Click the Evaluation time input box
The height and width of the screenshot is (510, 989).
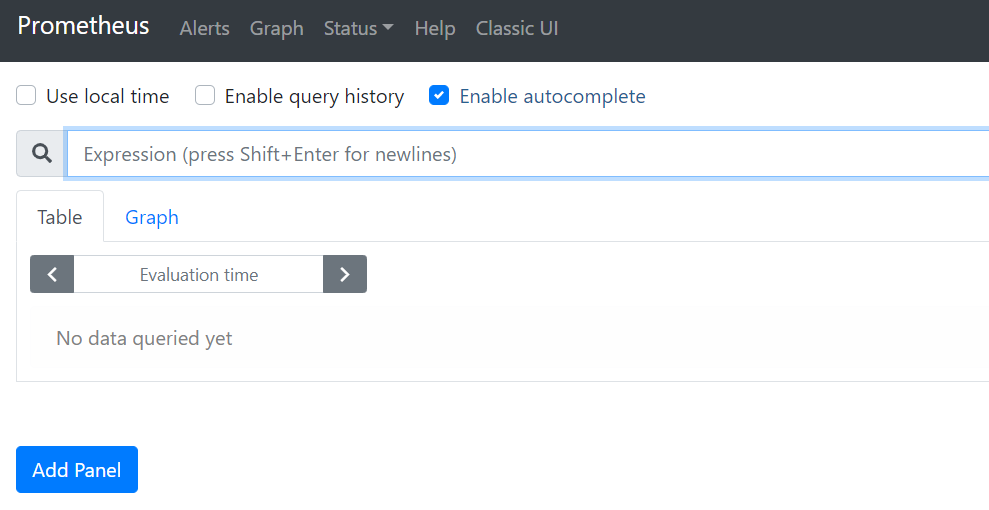(199, 274)
